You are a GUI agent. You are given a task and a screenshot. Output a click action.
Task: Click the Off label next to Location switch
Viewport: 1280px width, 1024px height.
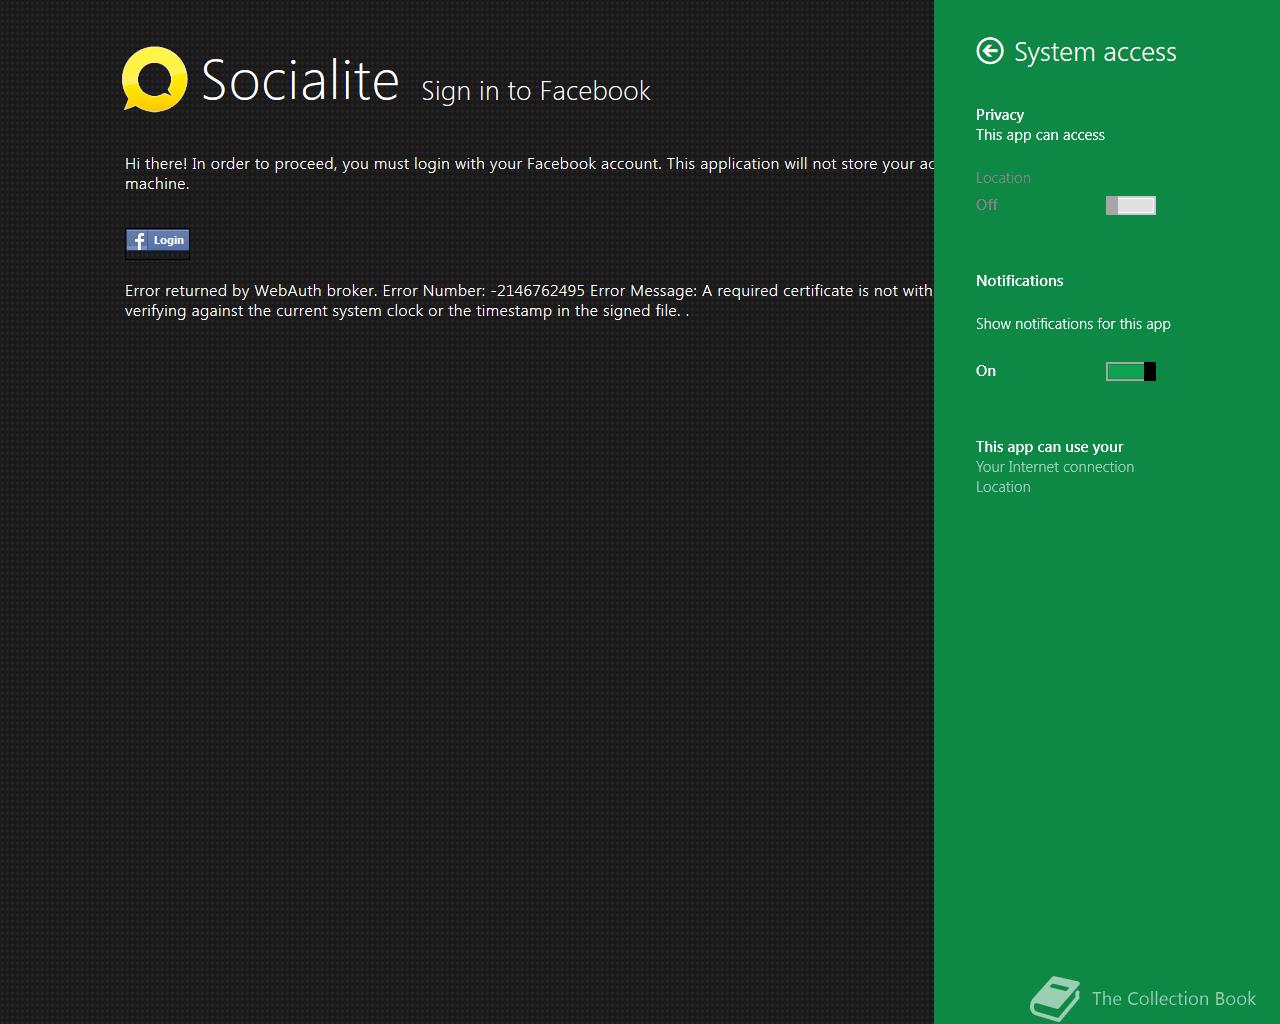coord(986,205)
